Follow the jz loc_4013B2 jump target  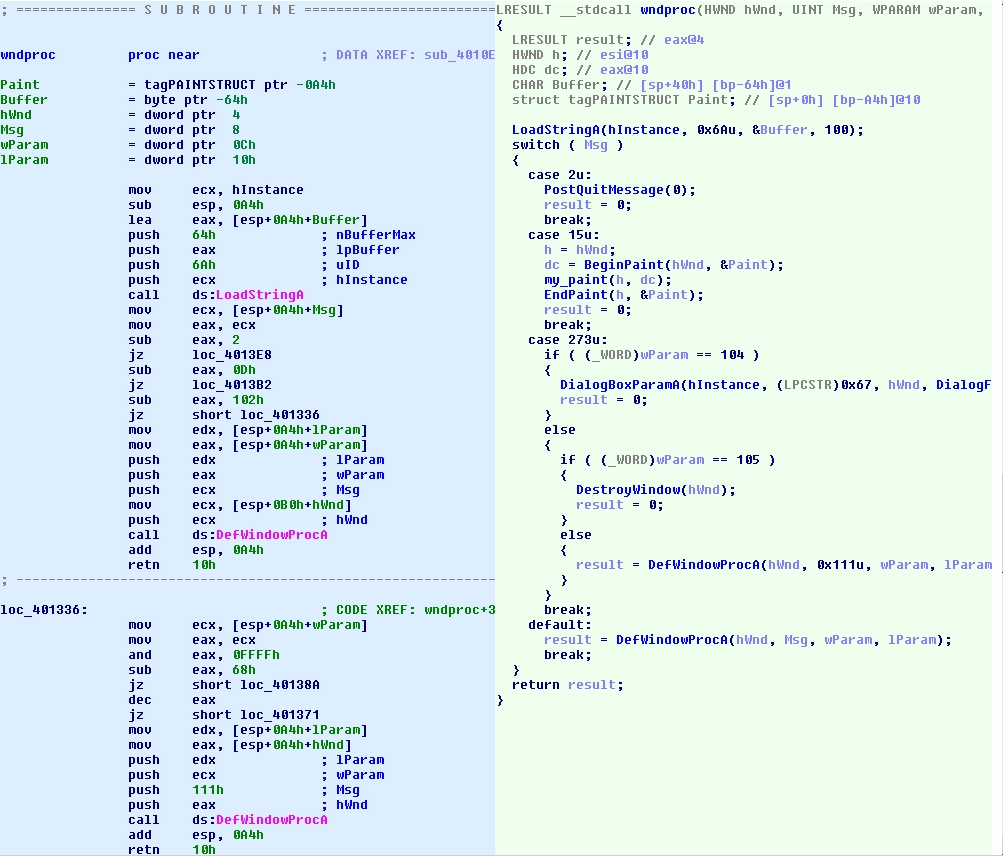pos(231,385)
